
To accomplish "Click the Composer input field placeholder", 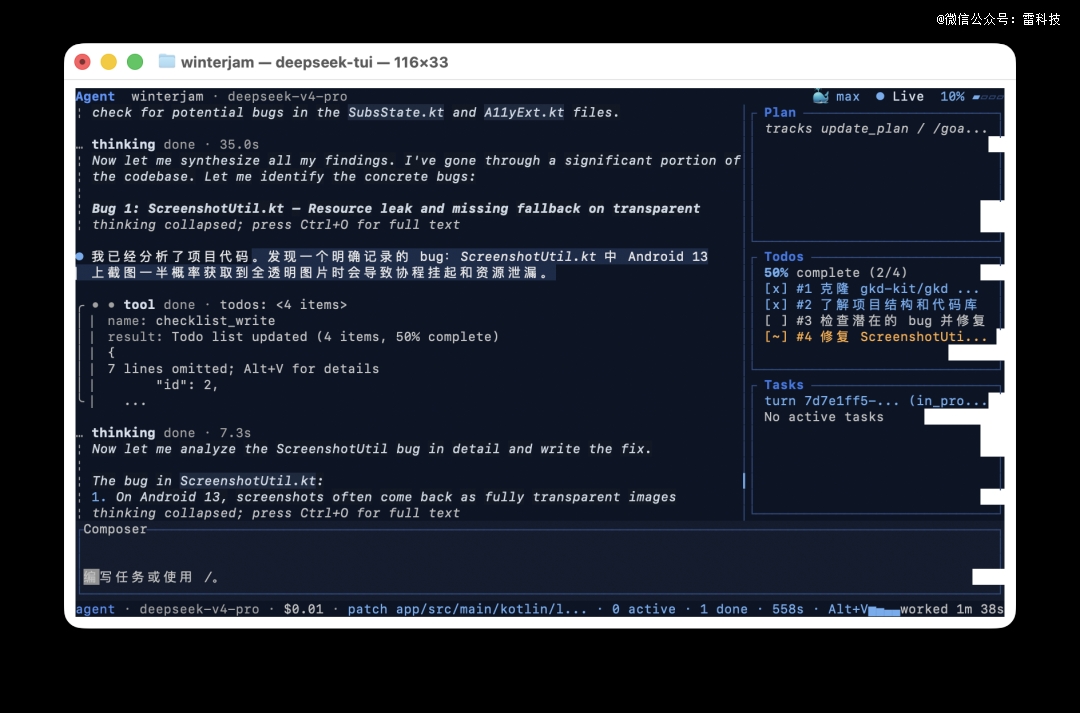I will point(152,577).
